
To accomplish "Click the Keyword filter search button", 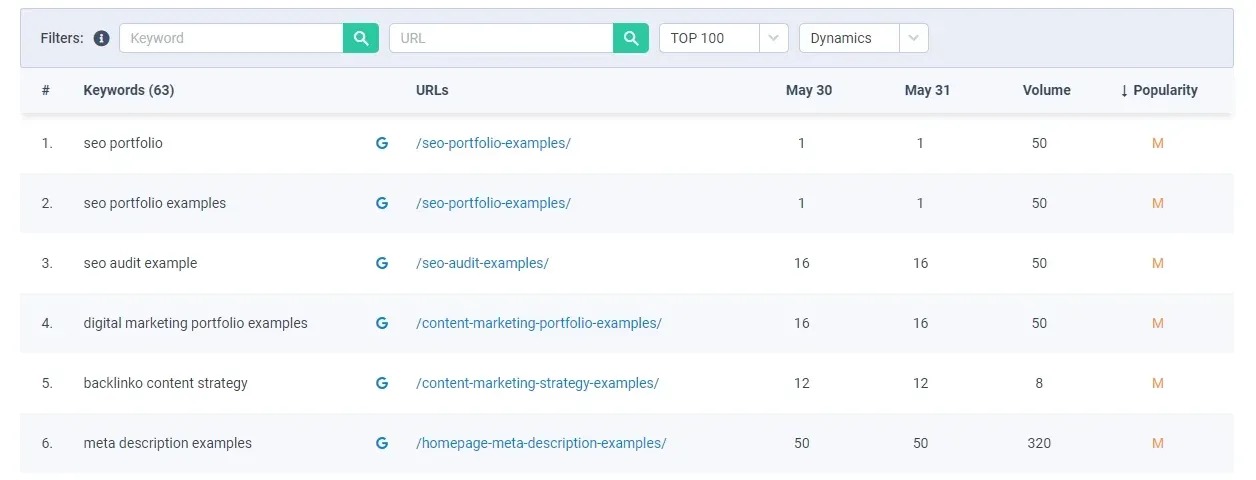I will pyautogui.click(x=361, y=38).
